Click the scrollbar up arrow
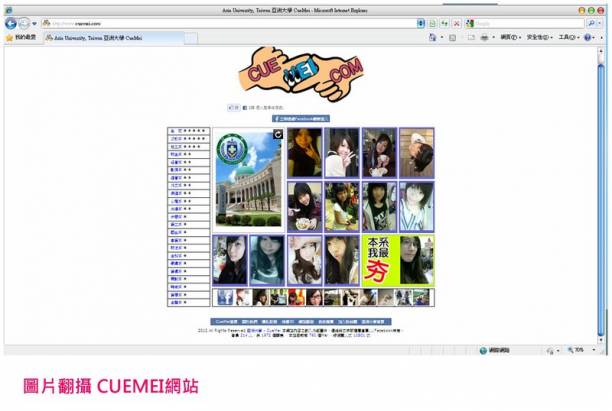The width and height of the screenshot is (612, 411). pos(601,51)
